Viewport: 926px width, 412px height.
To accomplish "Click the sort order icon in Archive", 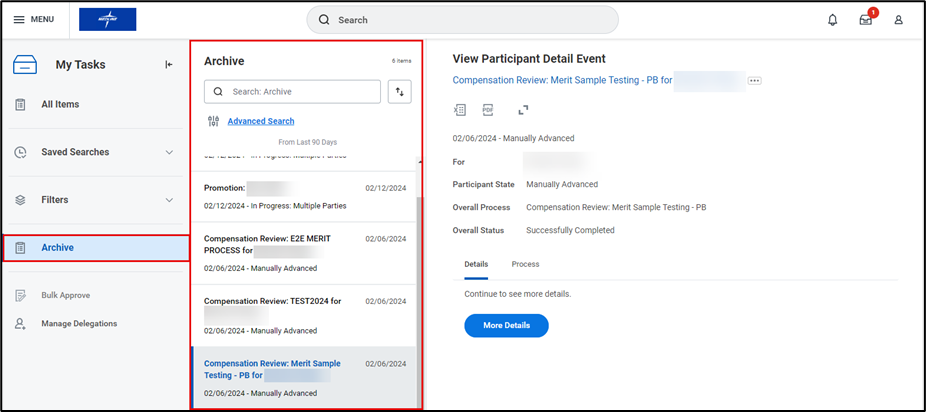I will (x=400, y=92).
